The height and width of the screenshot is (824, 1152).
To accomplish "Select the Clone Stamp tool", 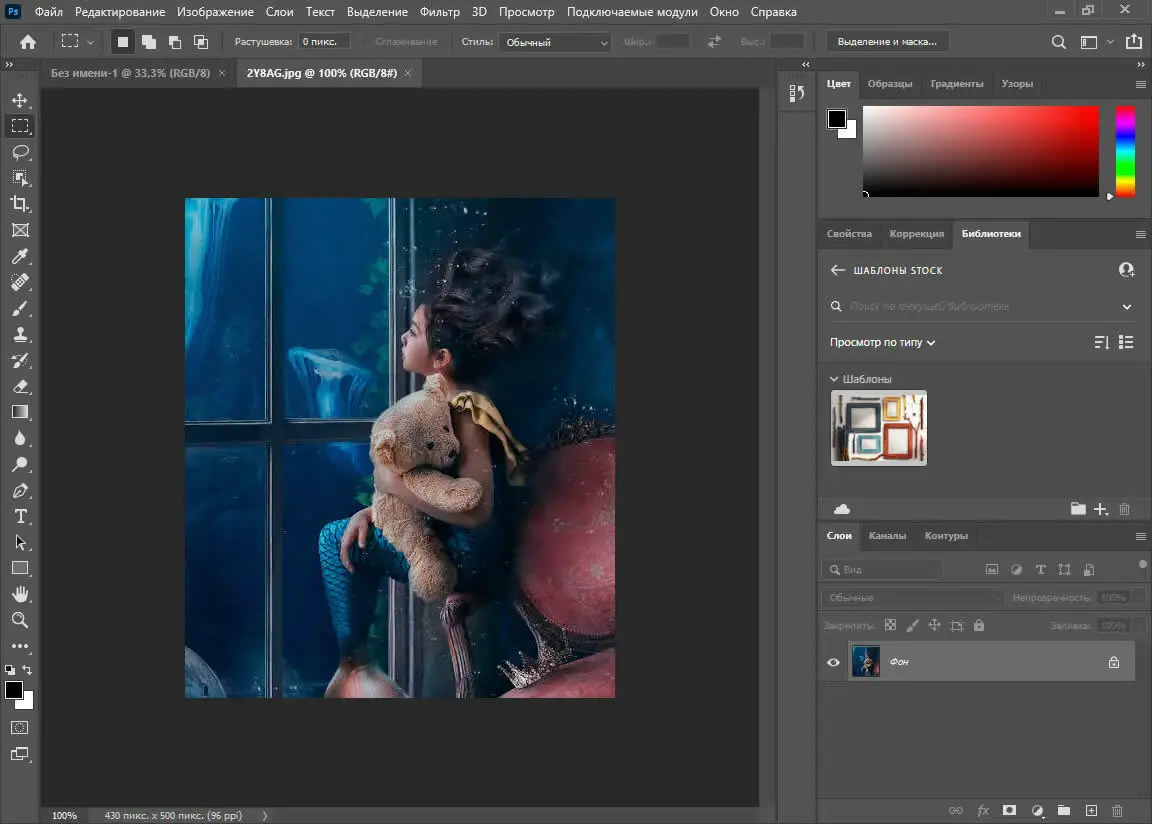I will (x=20, y=334).
